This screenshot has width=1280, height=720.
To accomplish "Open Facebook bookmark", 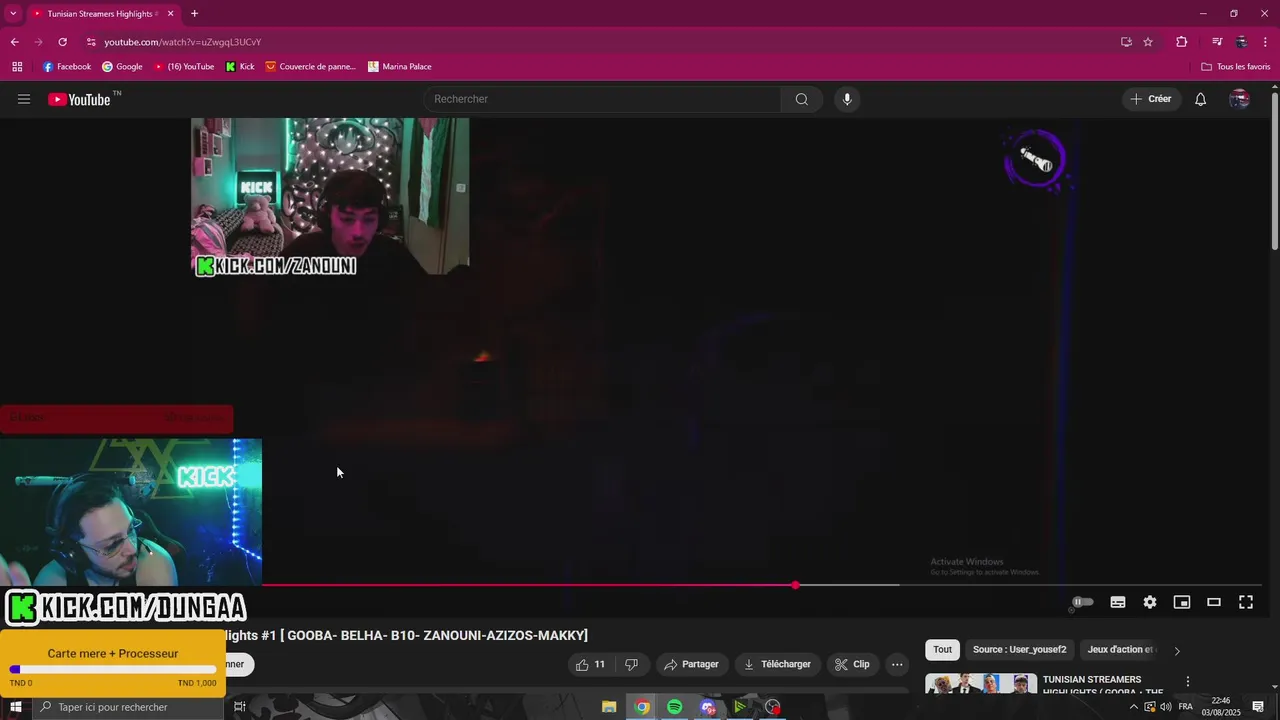I will point(67,67).
